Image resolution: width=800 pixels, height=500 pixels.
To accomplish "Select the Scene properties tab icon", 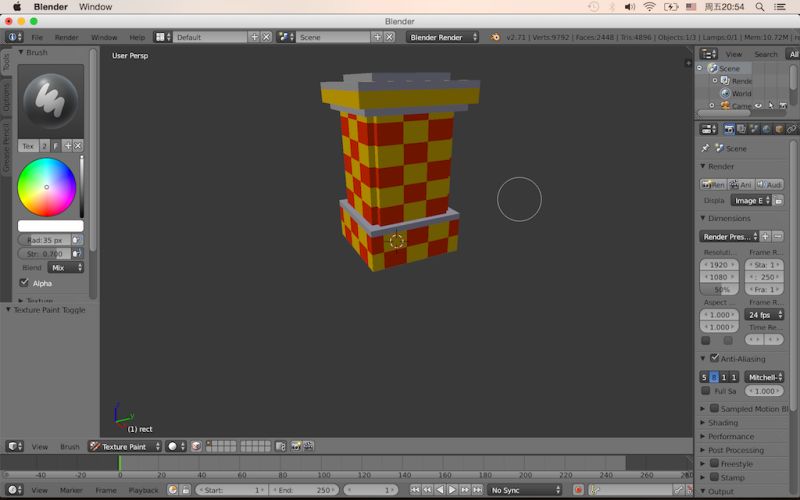I will coord(754,129).
